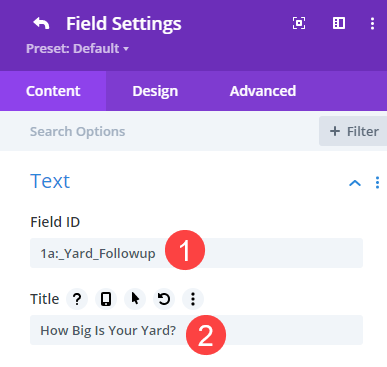
Task: Click the Title reset undo icon
Action: (x=164, y=299)
